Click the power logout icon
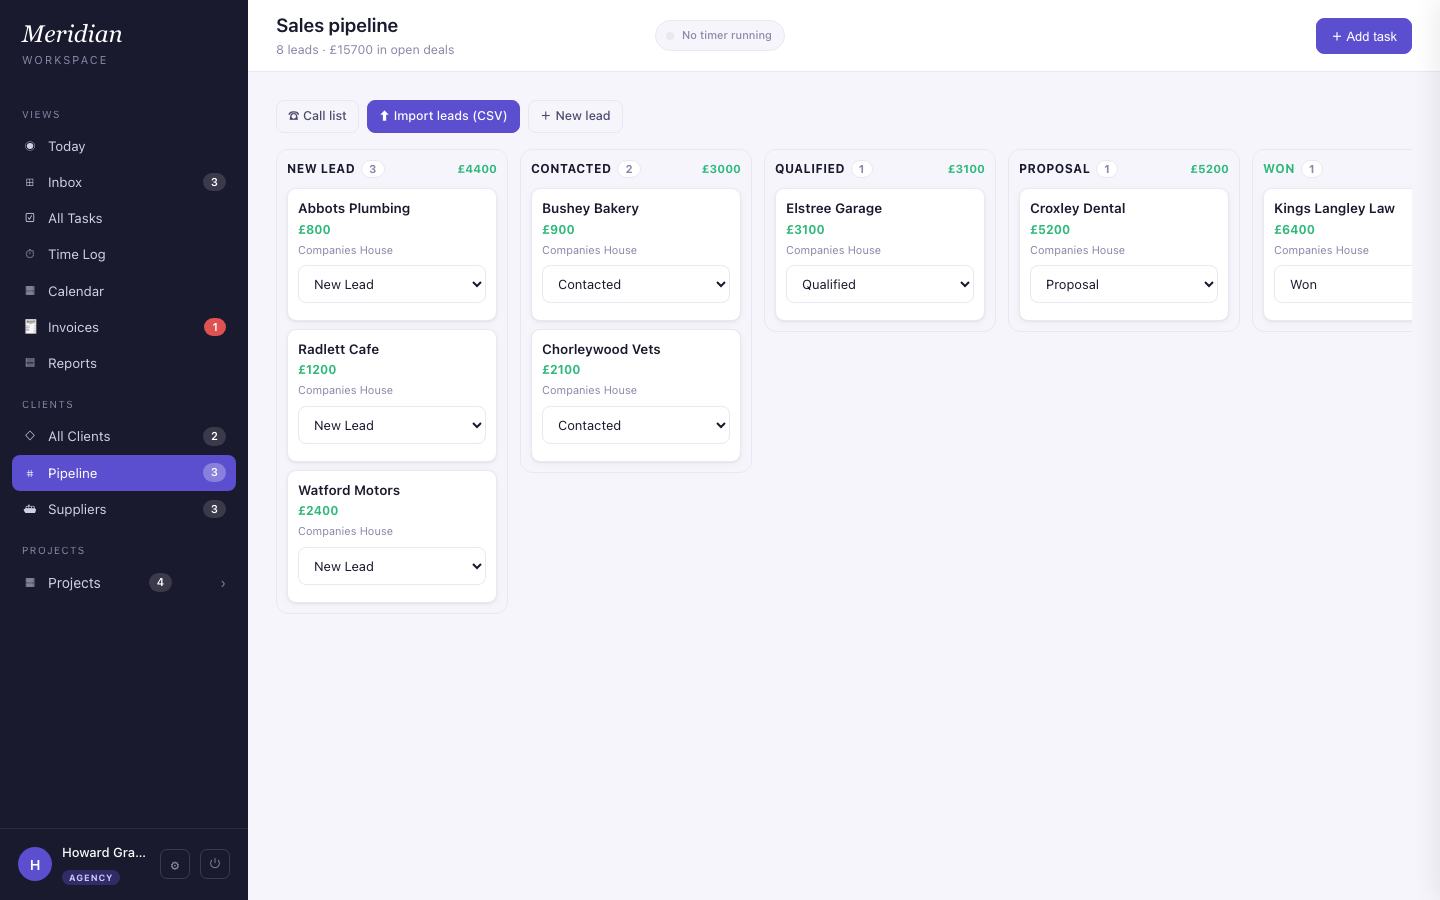The image size is (1440, 900). pyautogui.click(x=215, y=864)
